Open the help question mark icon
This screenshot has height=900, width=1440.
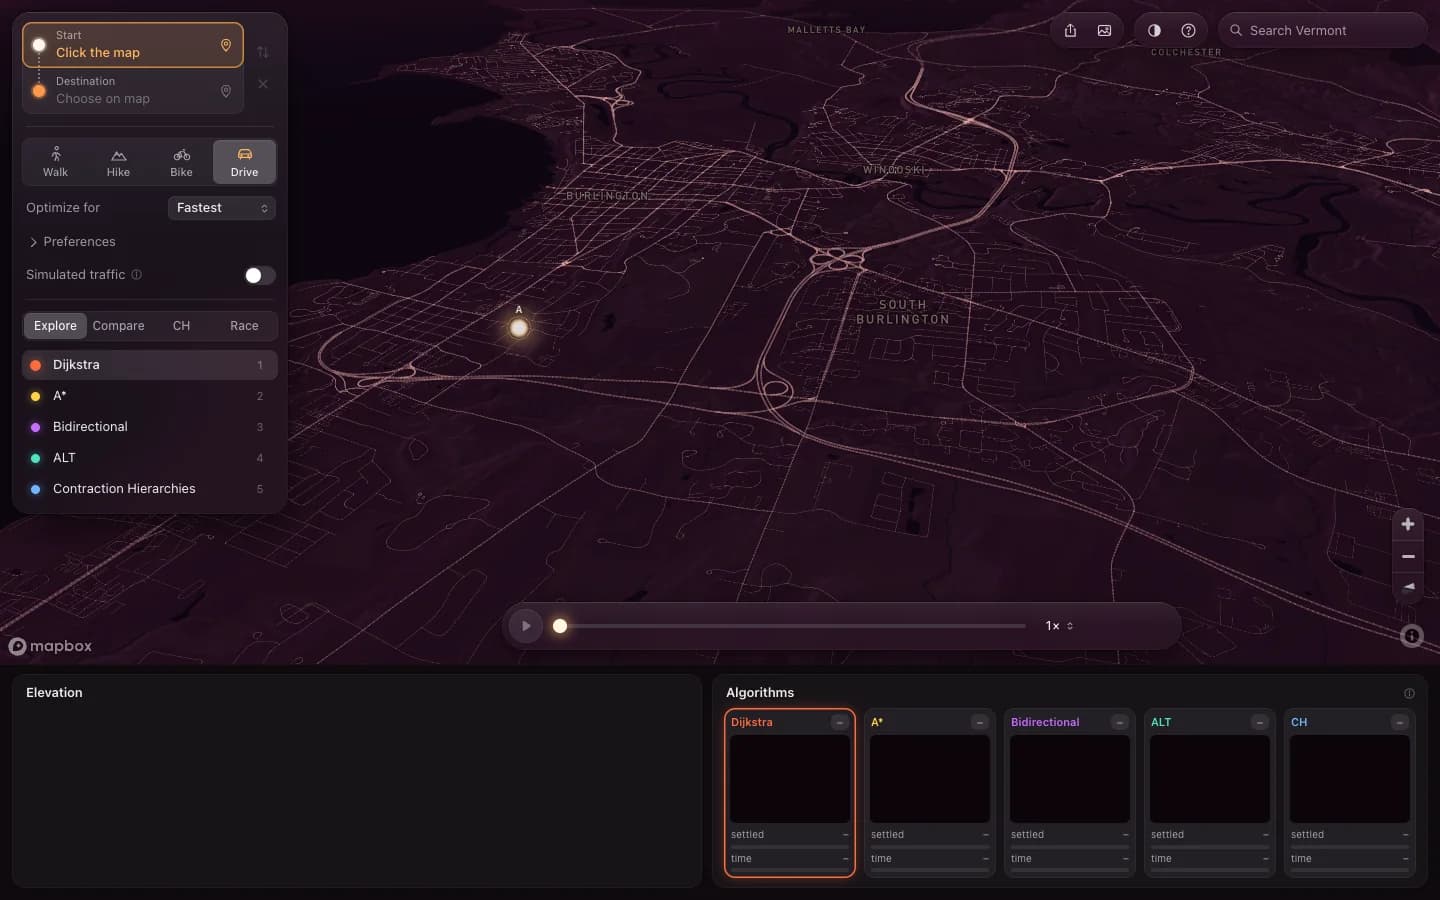point(1188,30)
